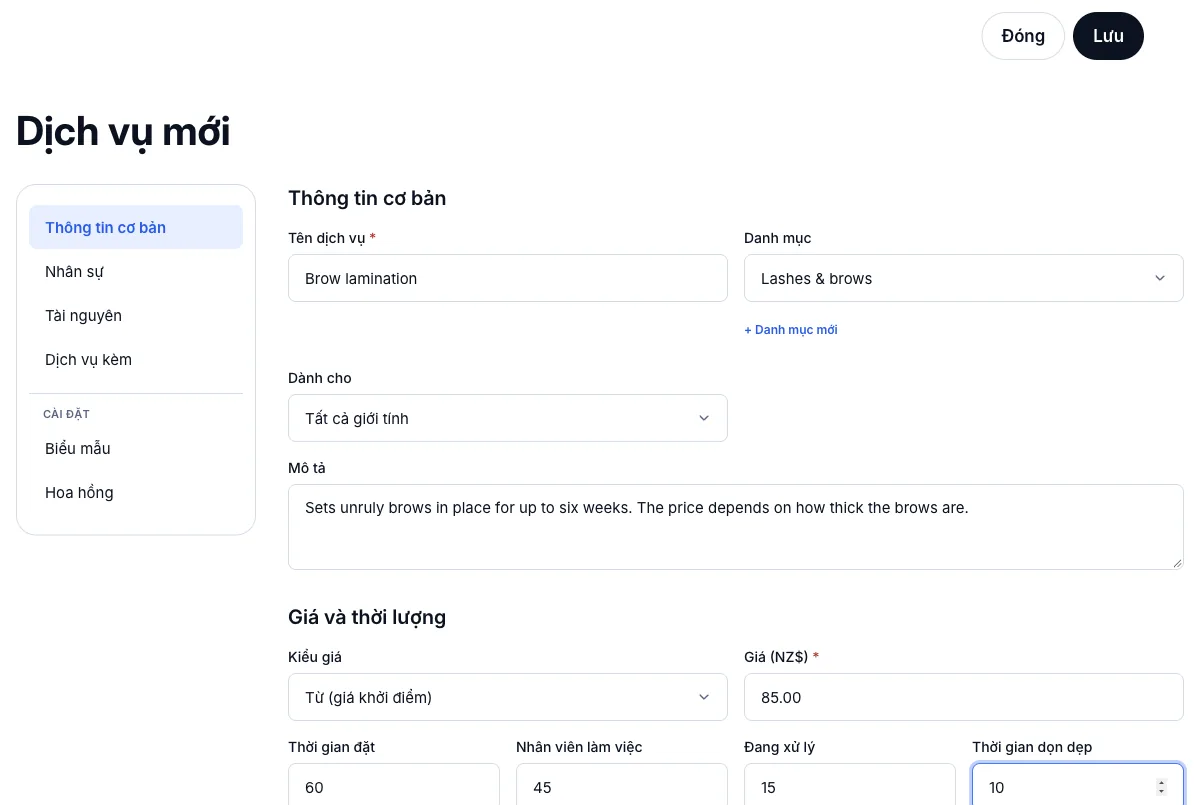Expand the Kiểu giá pricing dropdown
Viewport: 1200px width, 805px height.
click(x=508, y=697)
